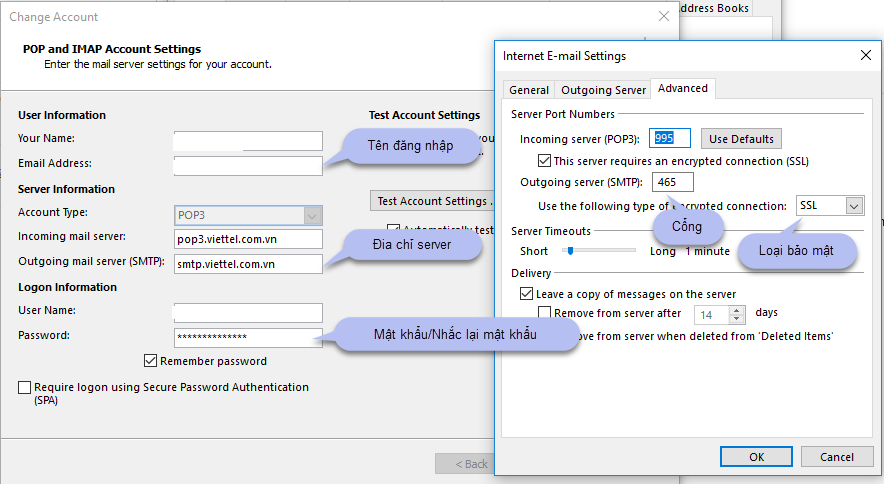Switch to the General tab
This screenshot has width=884, height=484.
tap(529, 90)
